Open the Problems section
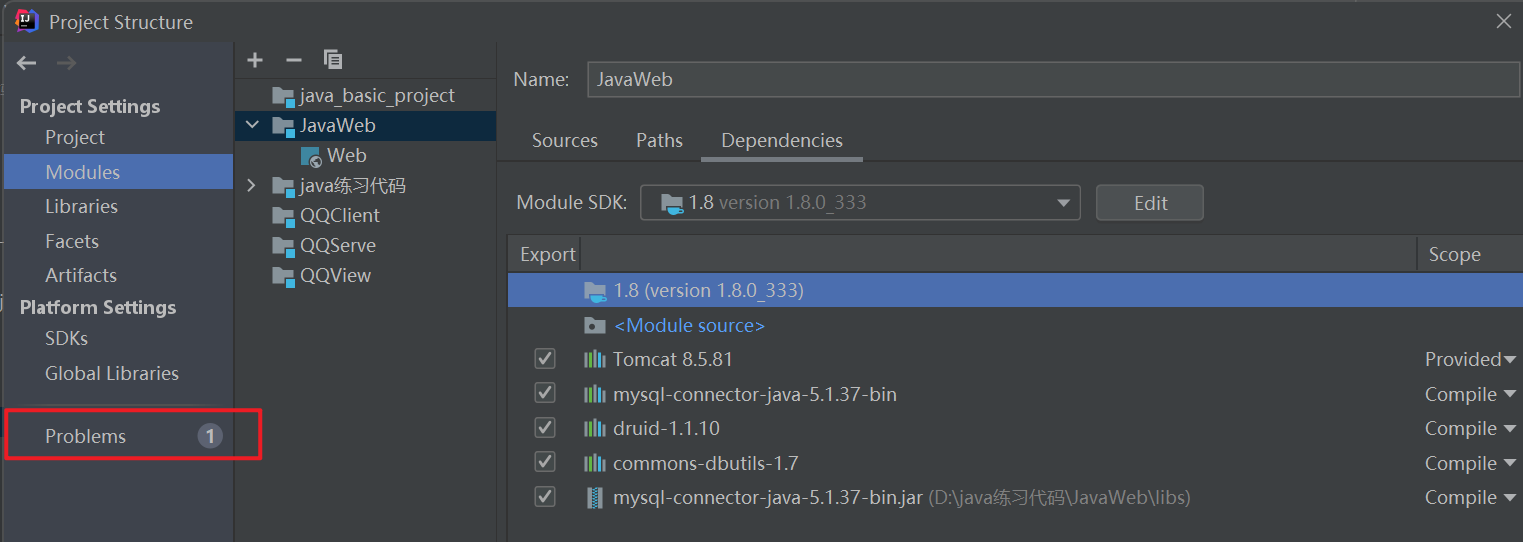Viewport: 1523px width, 542px height. tap(86, 436)
